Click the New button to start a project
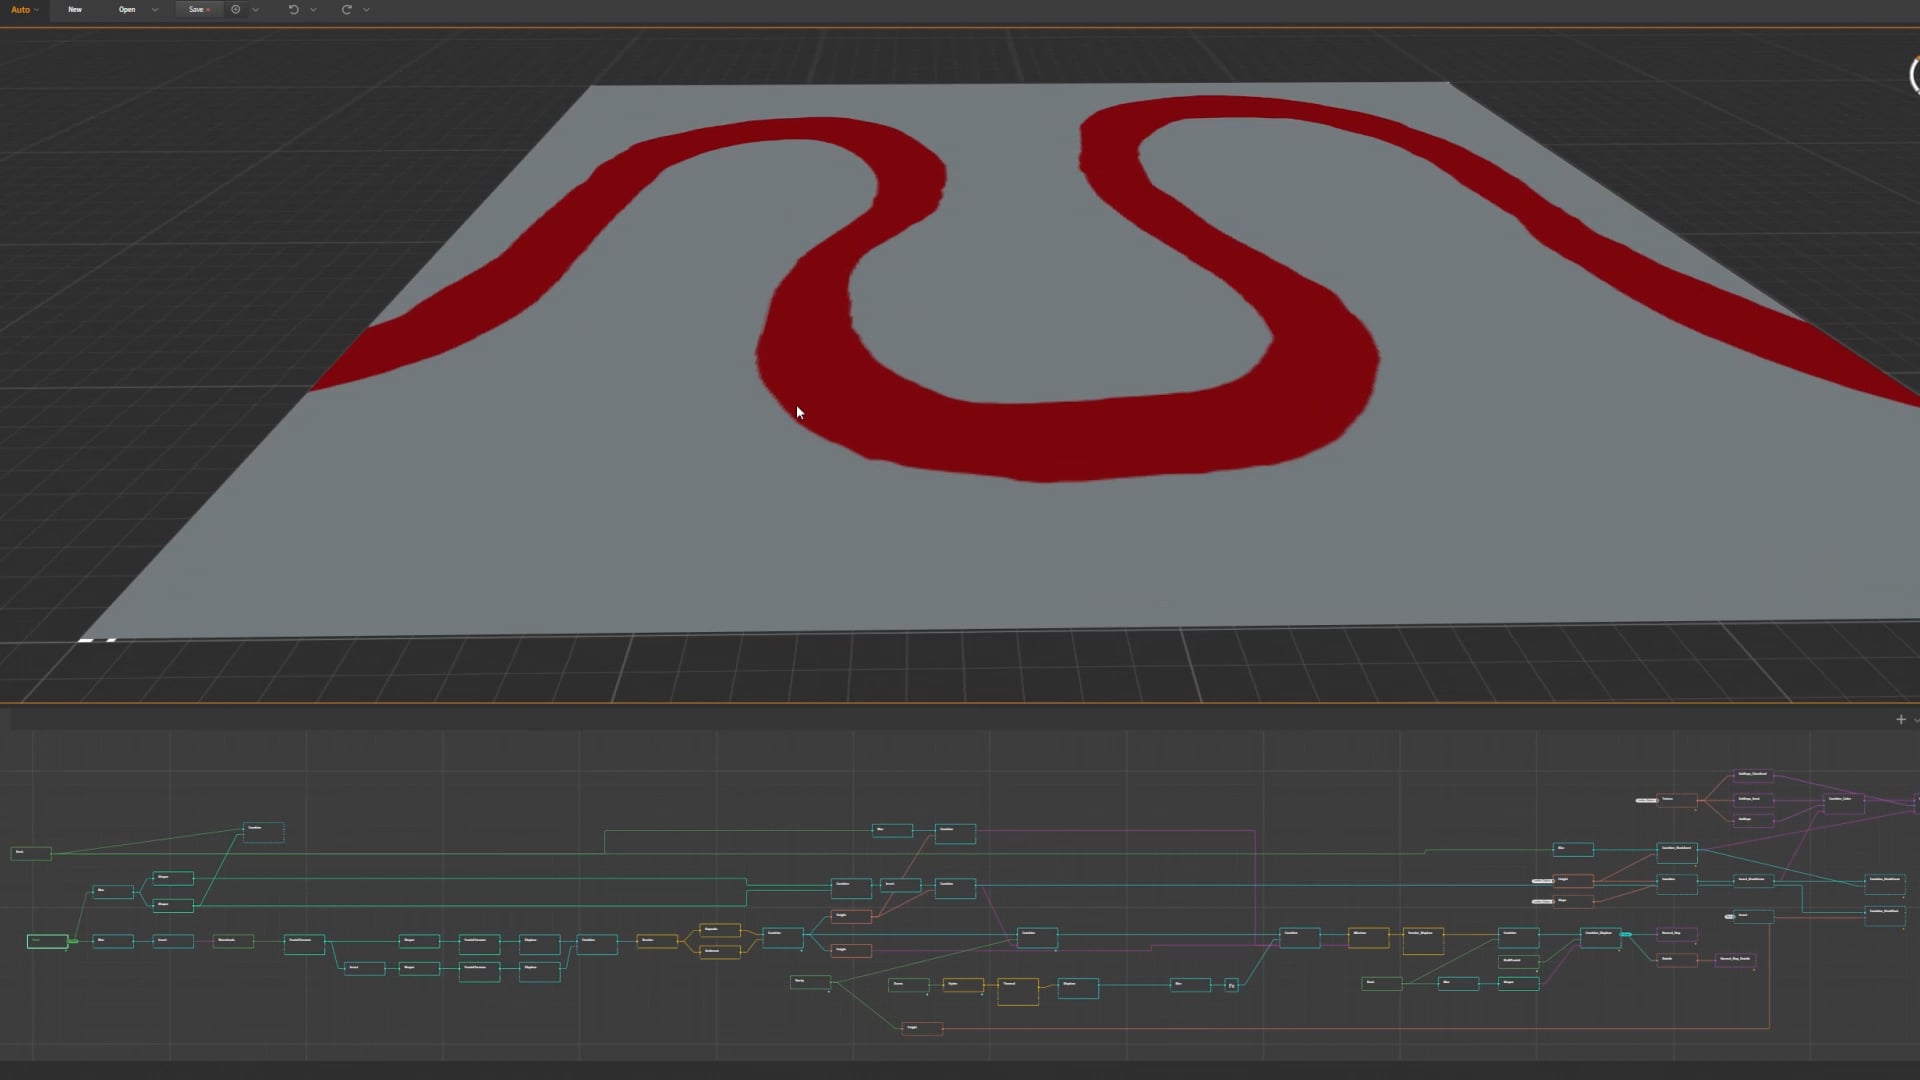This screenshot has height=1080, width=1920. 75,9
